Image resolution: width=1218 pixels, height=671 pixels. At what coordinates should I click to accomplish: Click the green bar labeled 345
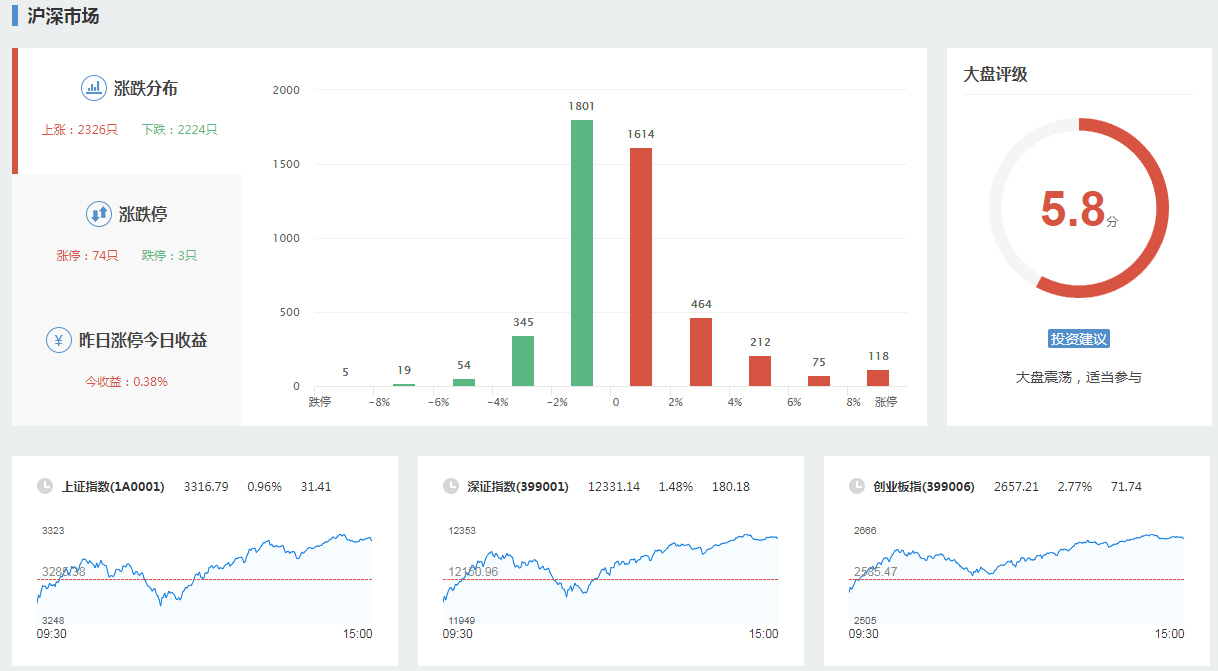pos(523,361)
